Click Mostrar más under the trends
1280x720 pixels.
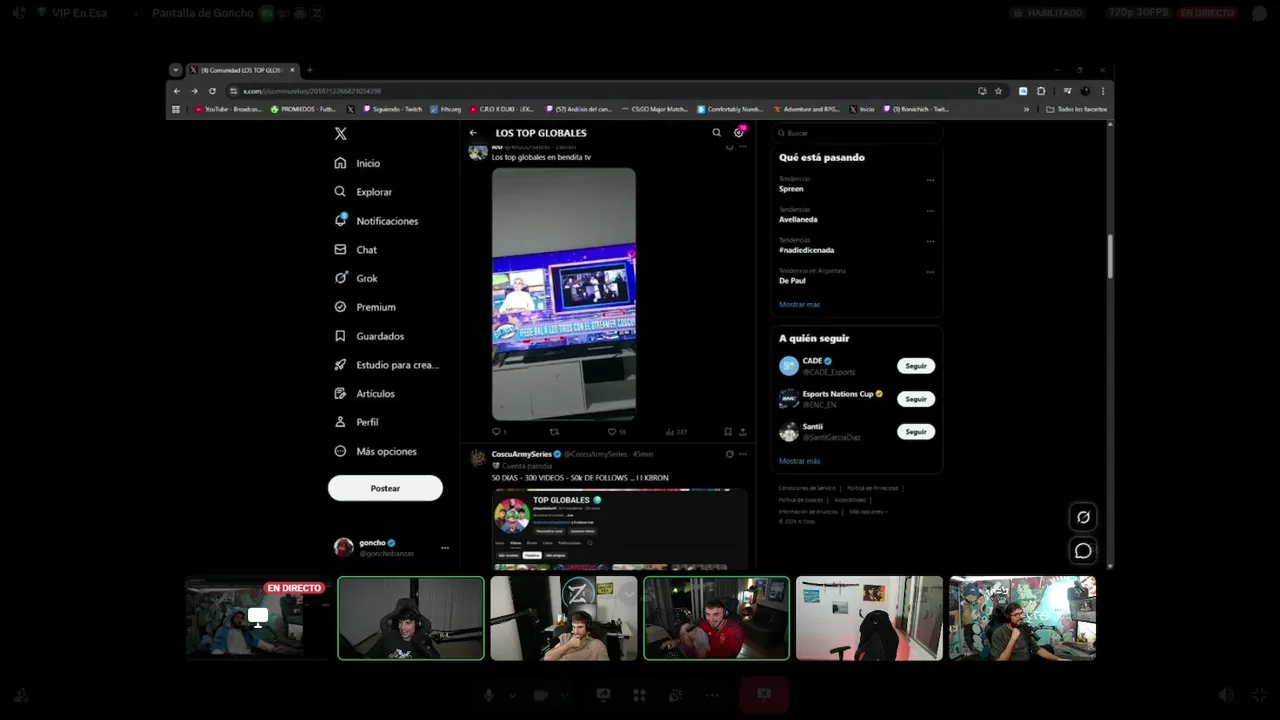[x=799, y=304]
